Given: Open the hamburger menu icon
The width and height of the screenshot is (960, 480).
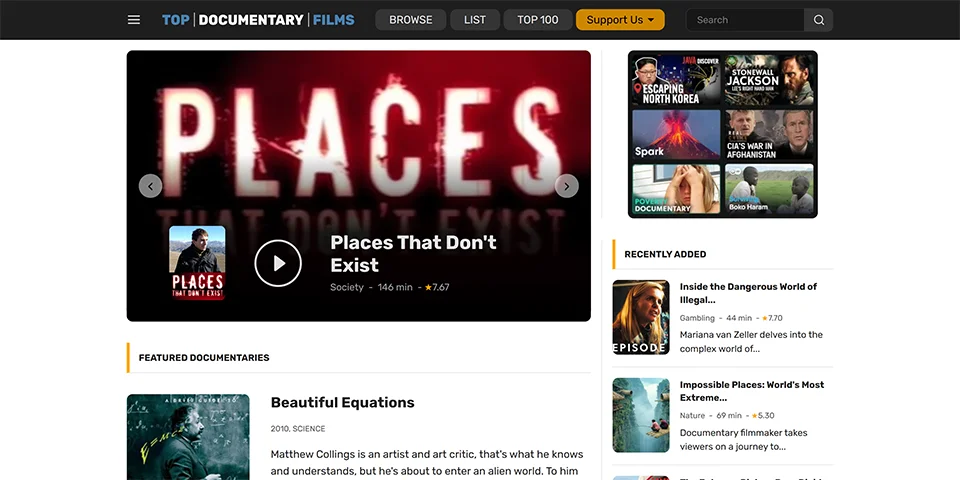Looking at the screenshot, I should click(x=133, y=20).
